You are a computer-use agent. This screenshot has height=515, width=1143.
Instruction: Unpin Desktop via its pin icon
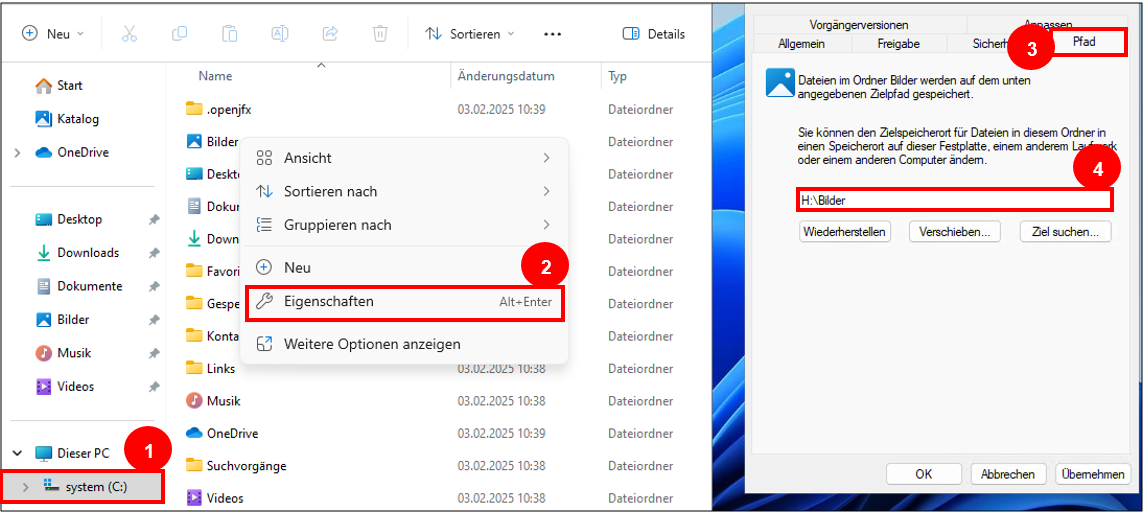[x=154, y=220]
